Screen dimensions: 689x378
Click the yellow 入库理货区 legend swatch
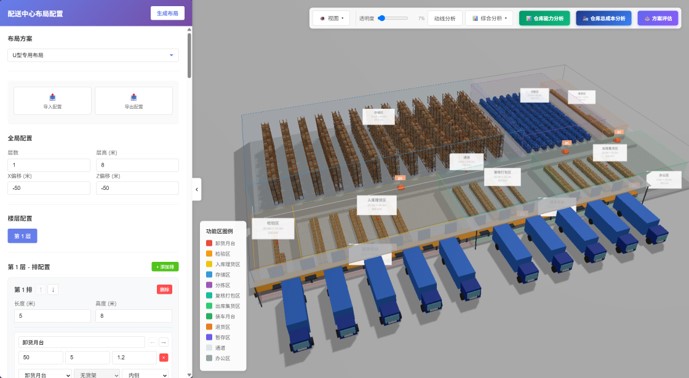209,264
